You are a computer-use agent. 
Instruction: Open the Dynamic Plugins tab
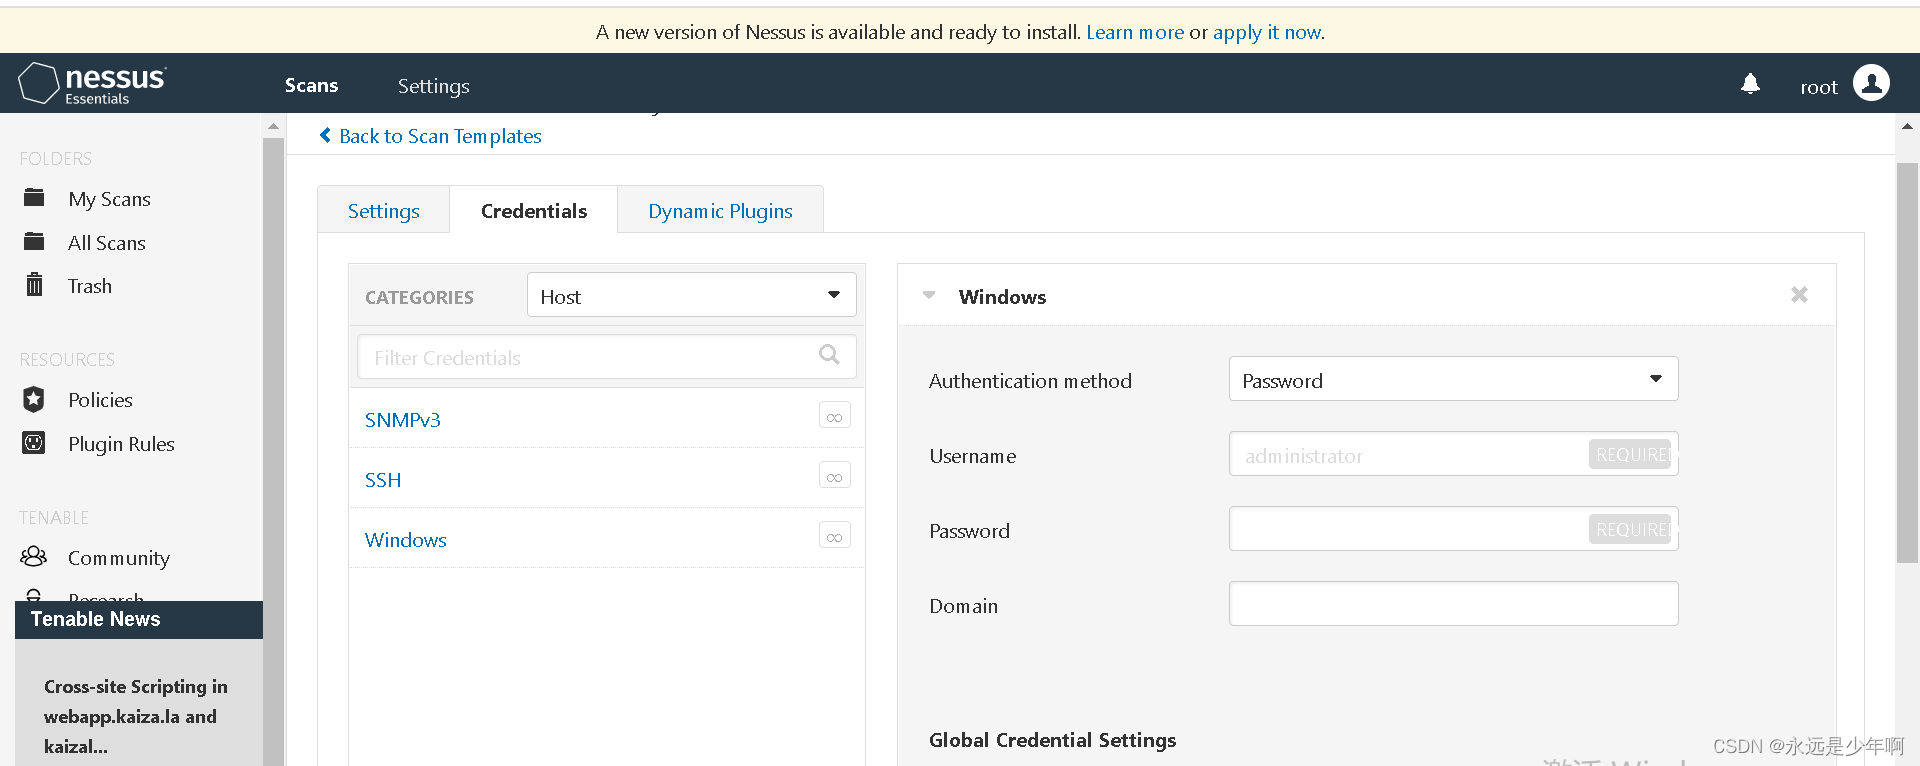pos(720,210)
